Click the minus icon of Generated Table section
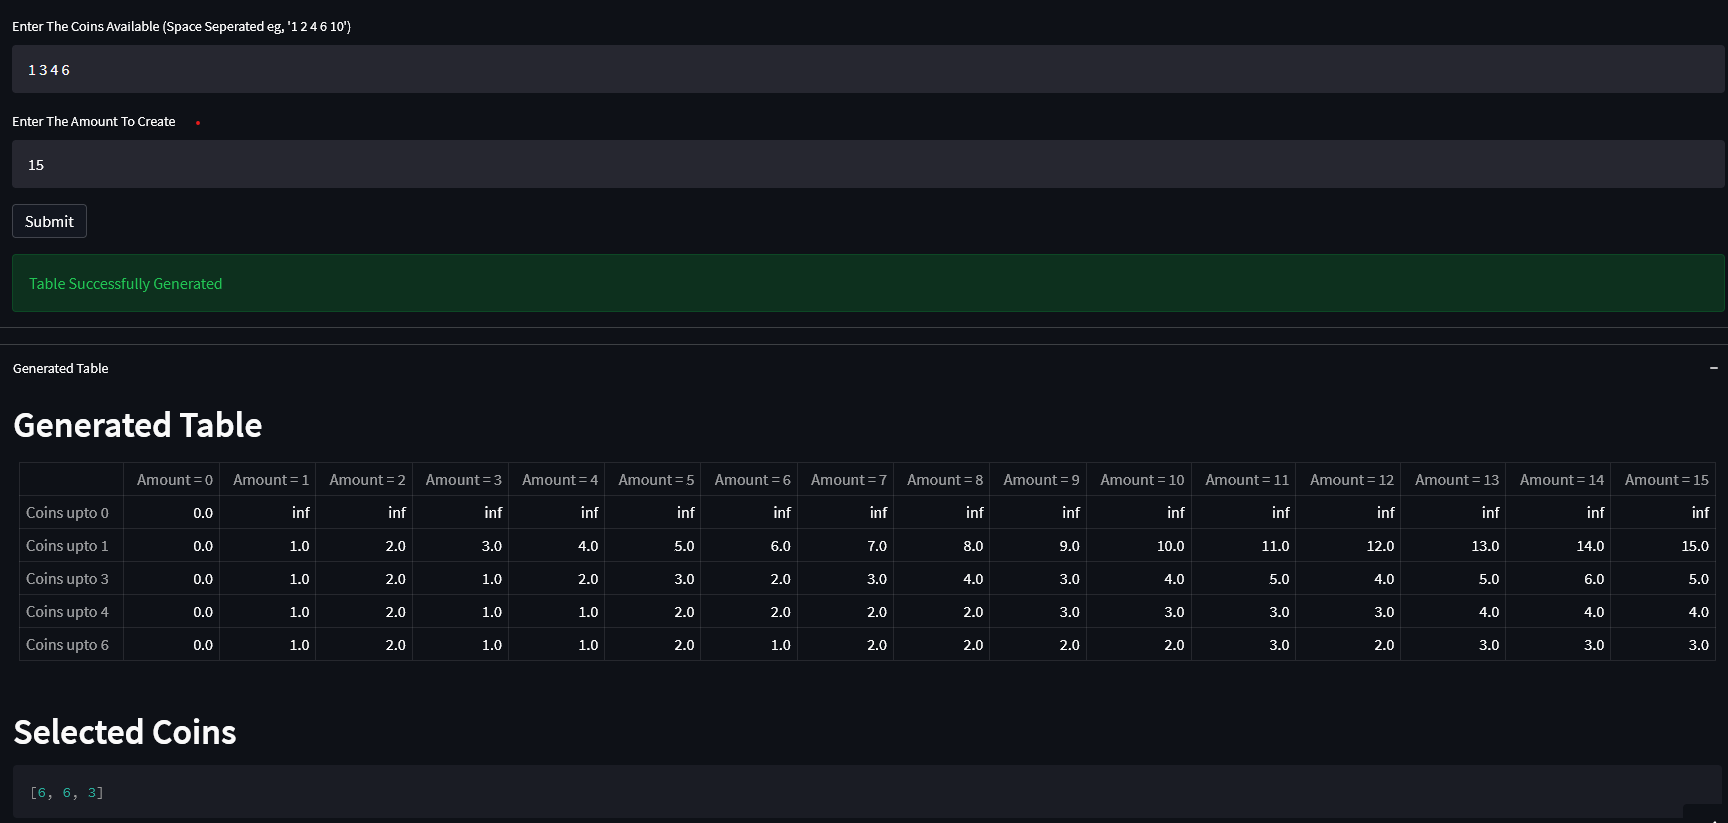 [1713, 368]
